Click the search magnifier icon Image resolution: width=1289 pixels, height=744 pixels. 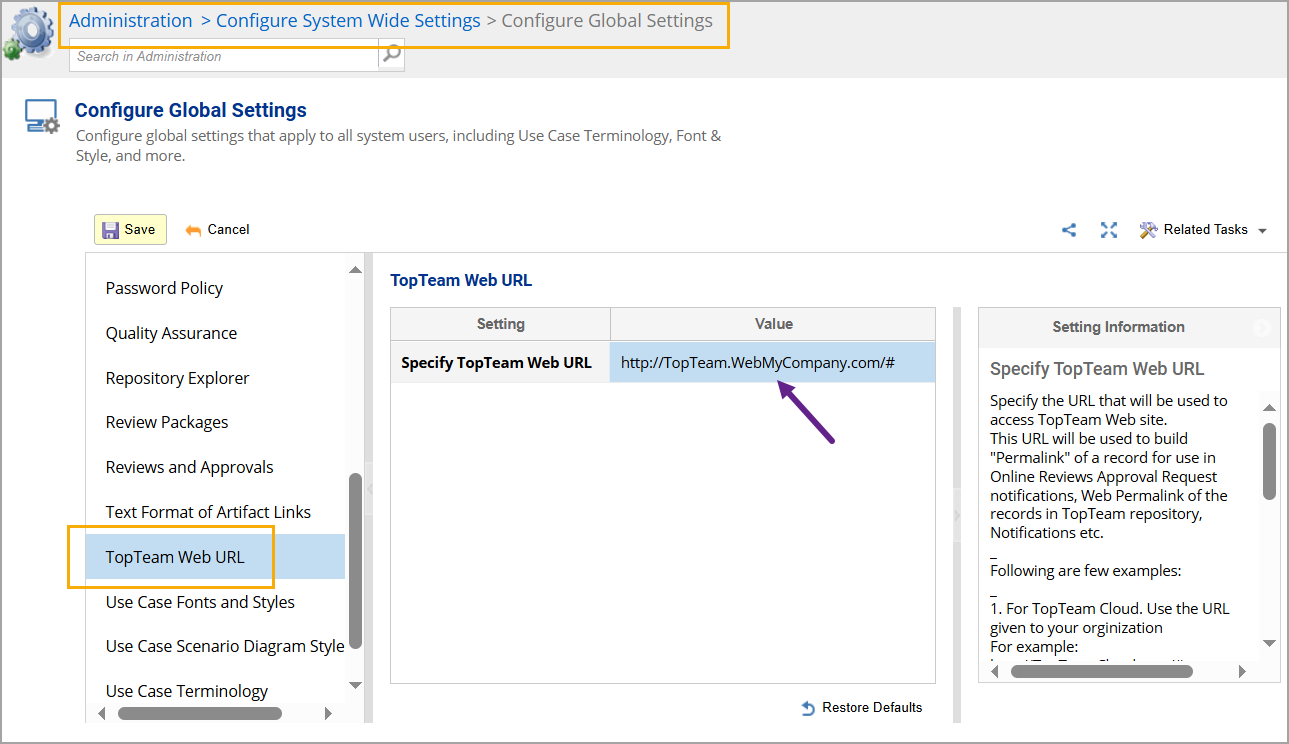pos(392,55)
